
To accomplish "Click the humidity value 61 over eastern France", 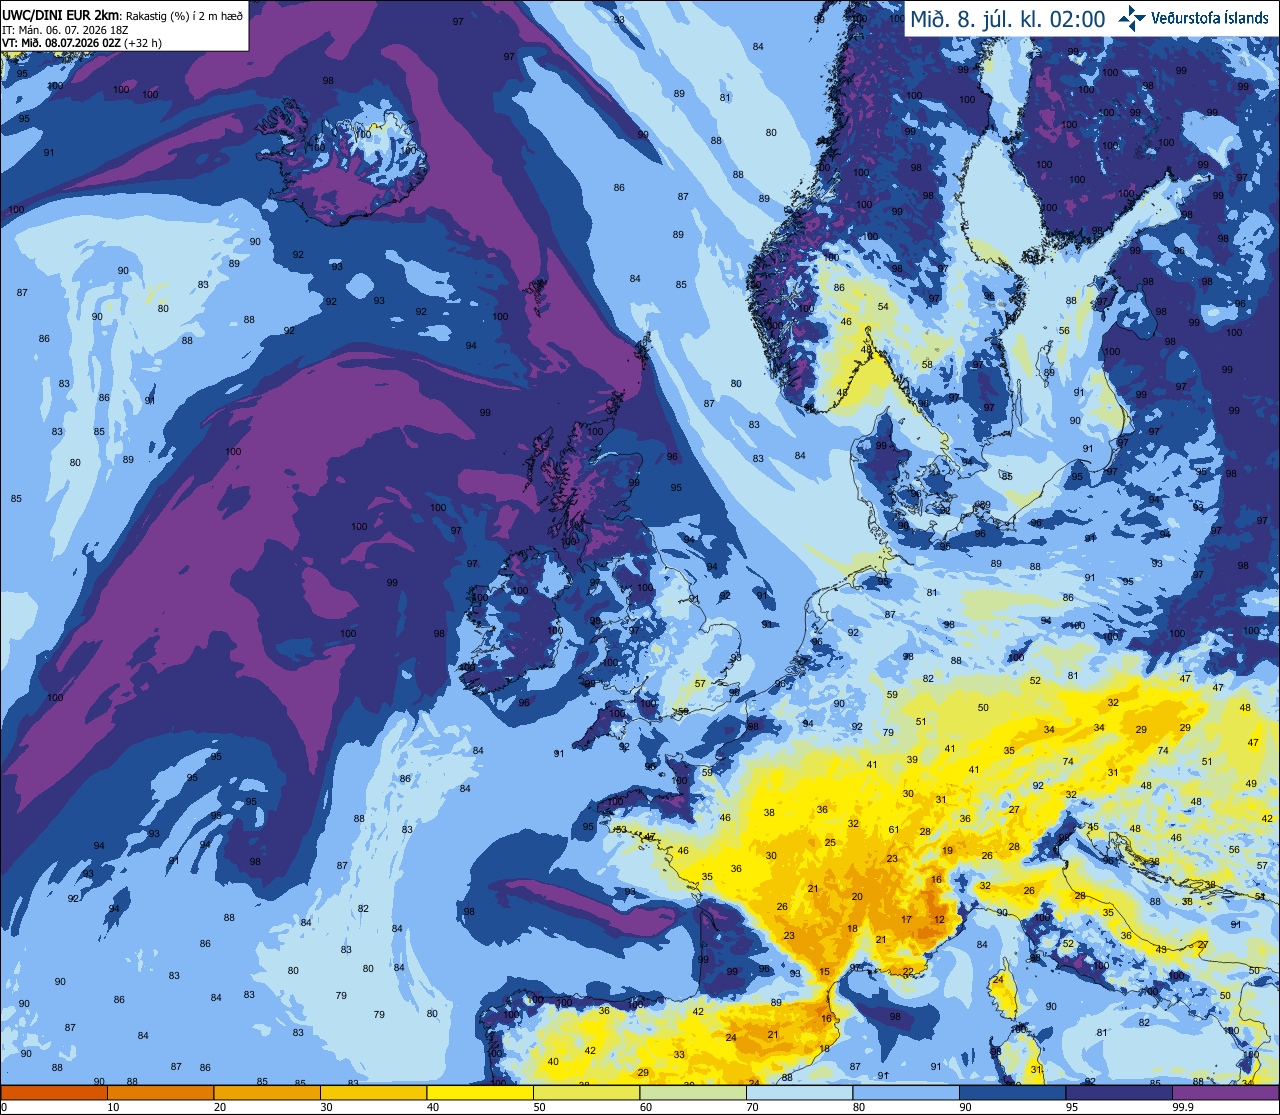I will click(894, 830).
